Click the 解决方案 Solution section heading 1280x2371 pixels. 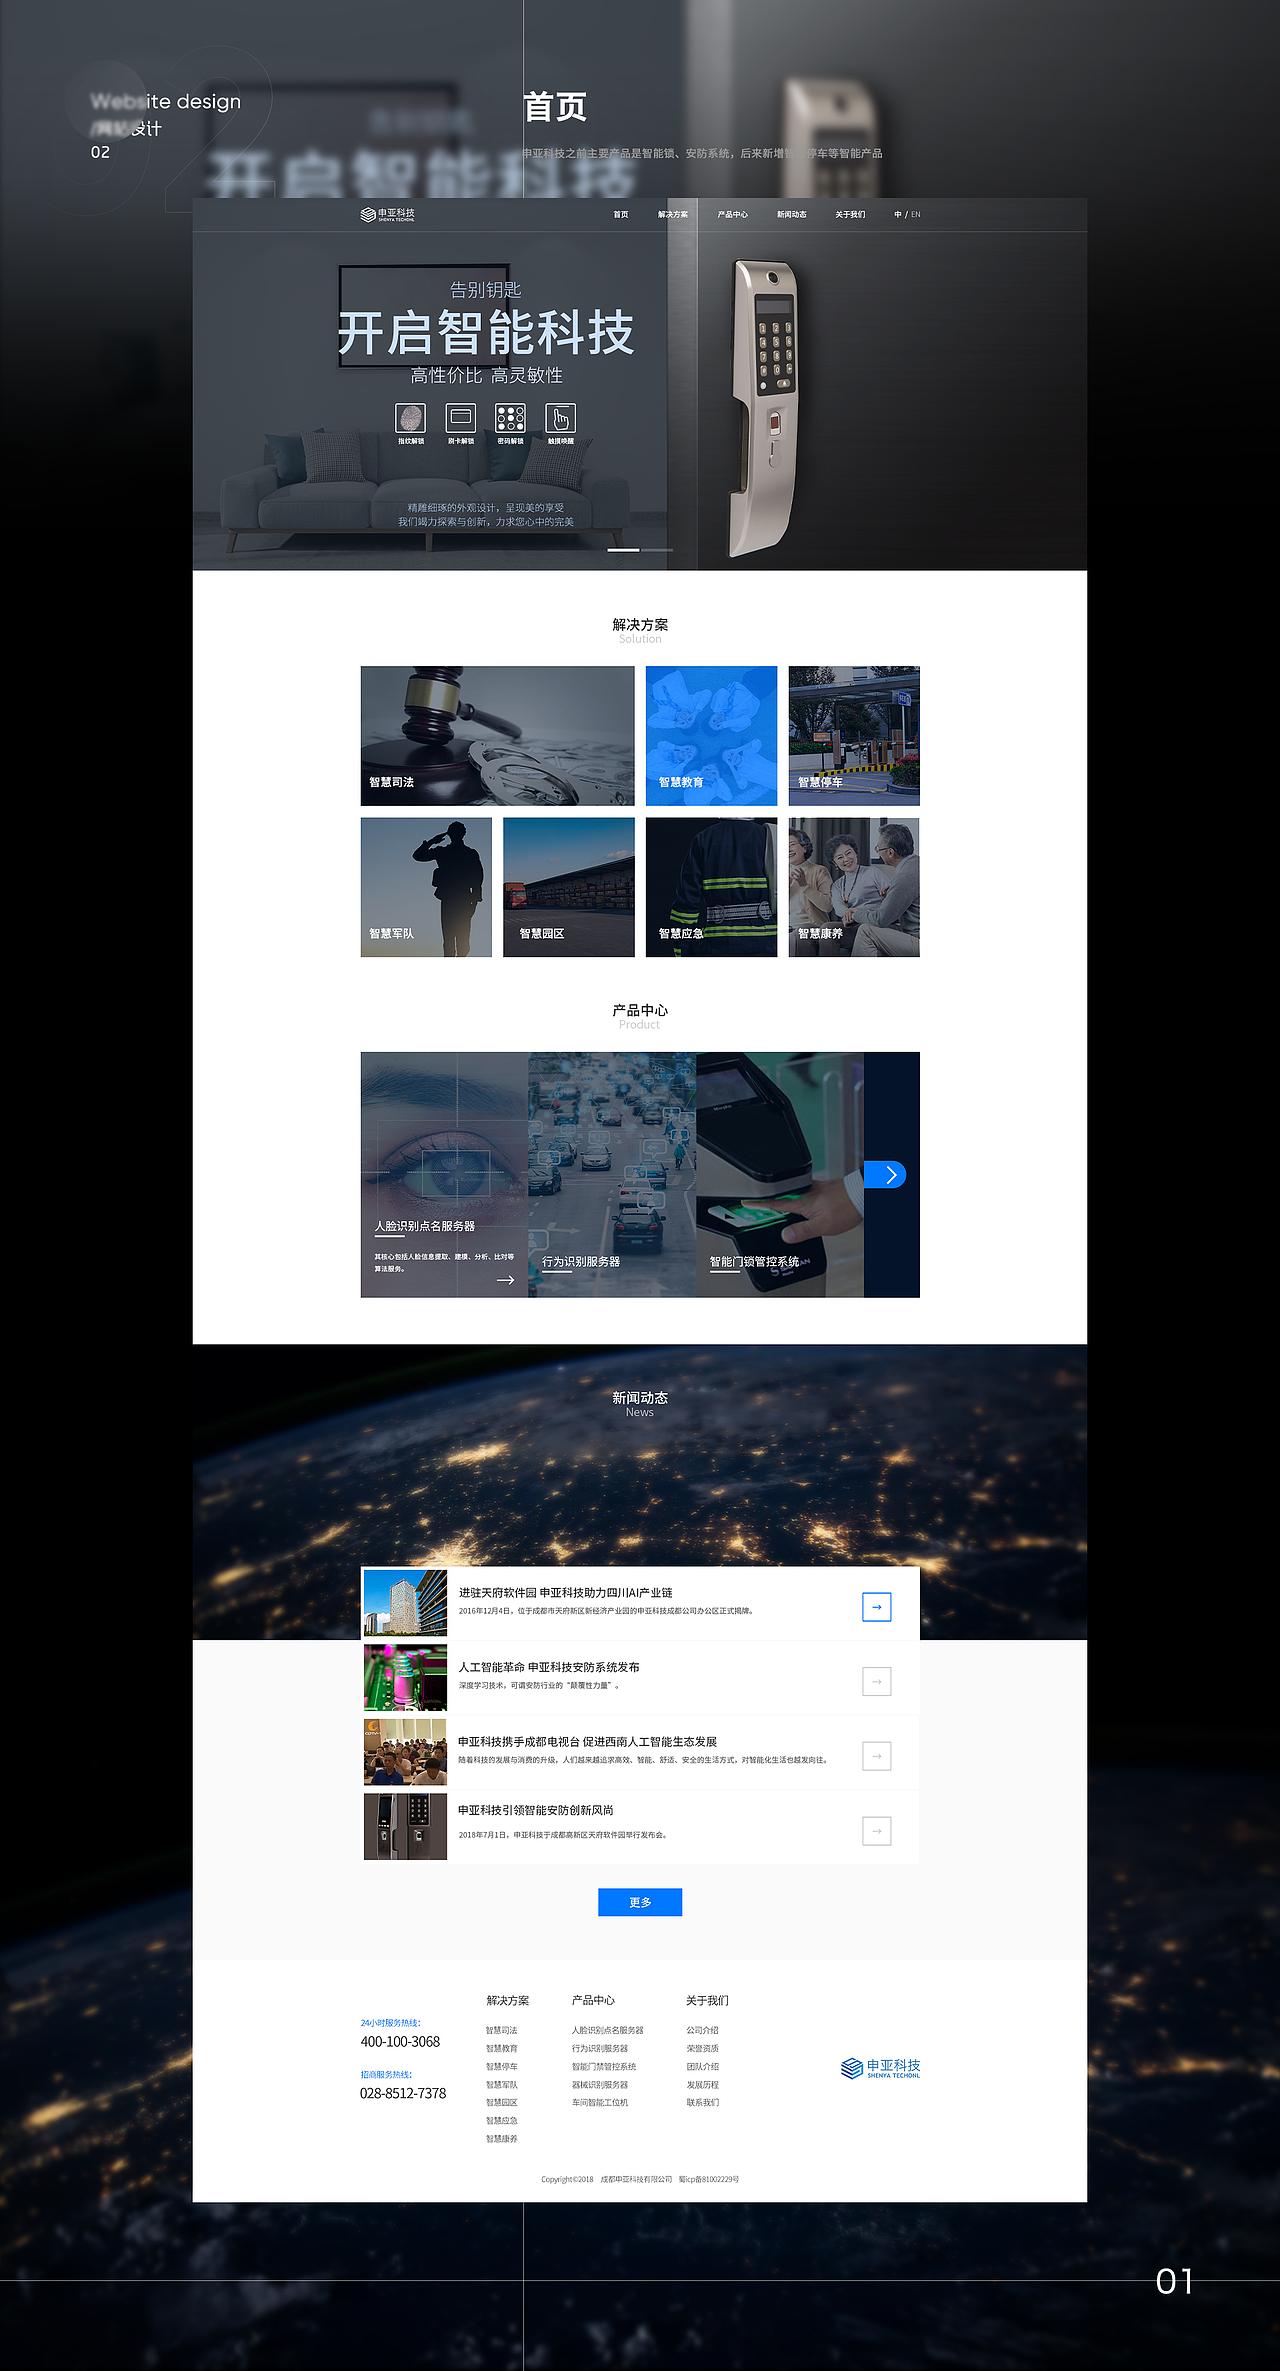point(640,630)
